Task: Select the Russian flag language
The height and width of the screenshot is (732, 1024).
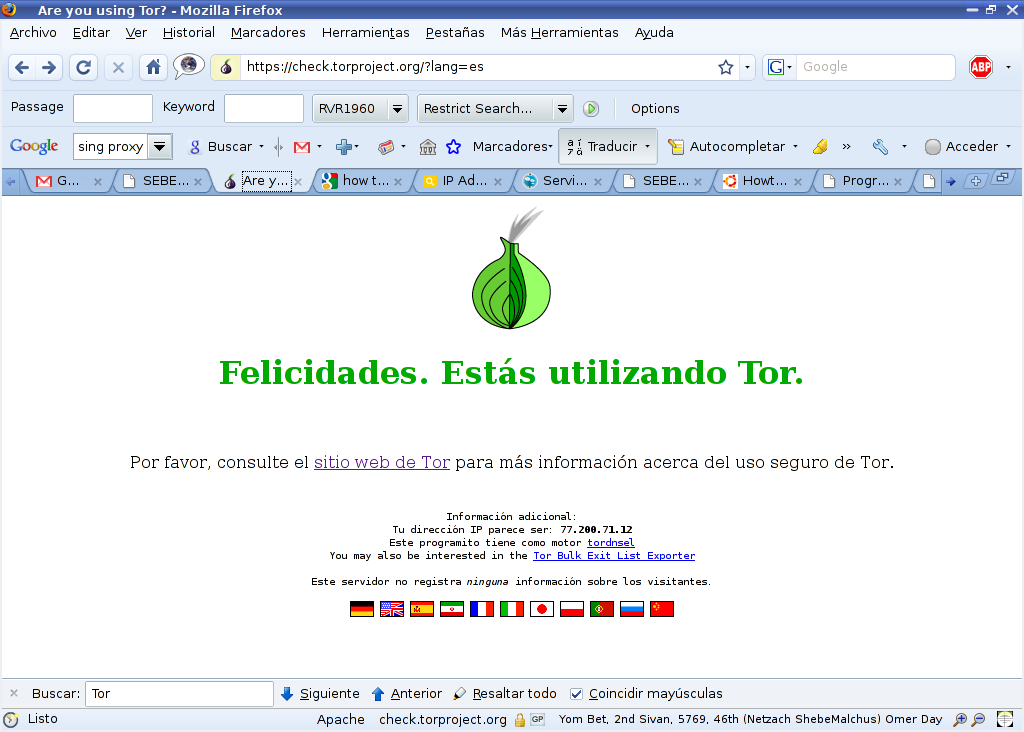Action: point(632,609)
